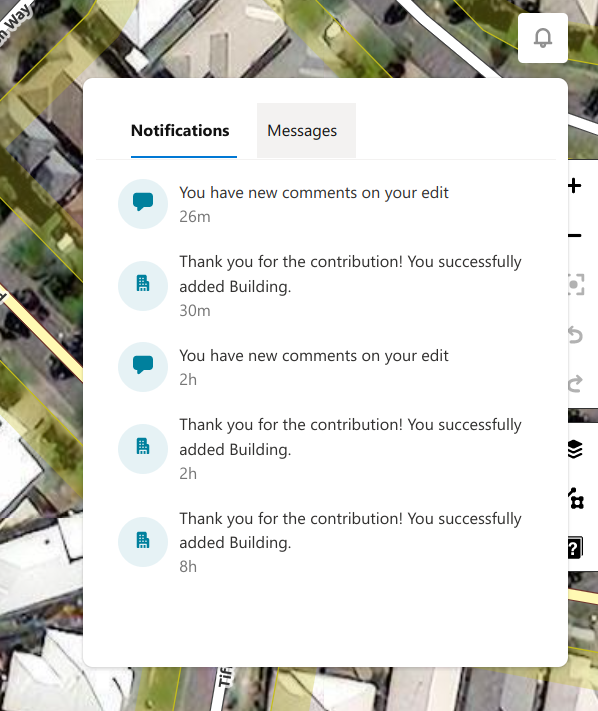
Task: Open the 26m new comments notification
Action: 326,204
